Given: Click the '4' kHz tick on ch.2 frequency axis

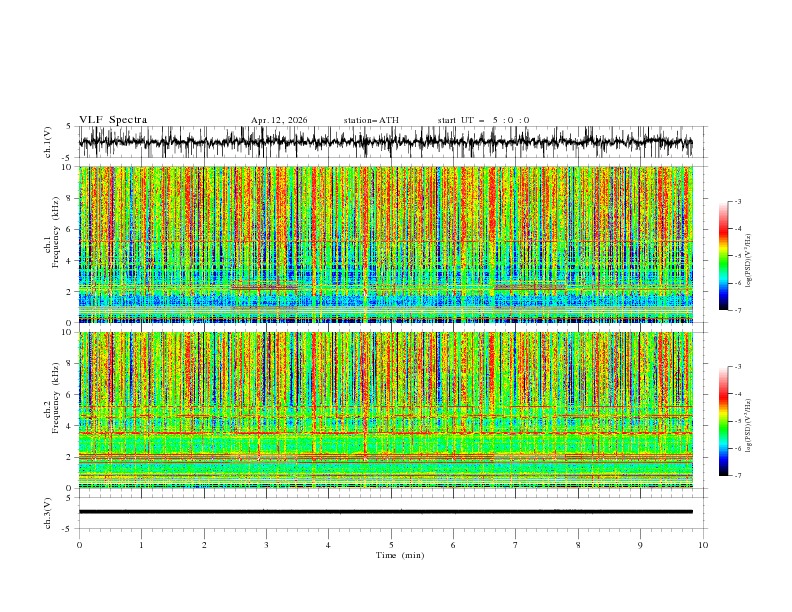Looking at the screenshot, I should tap(70, 426).
